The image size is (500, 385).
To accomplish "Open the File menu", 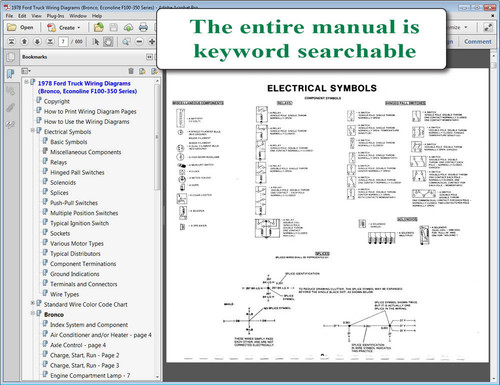I will pyautogui.click(x=9, y=16).
